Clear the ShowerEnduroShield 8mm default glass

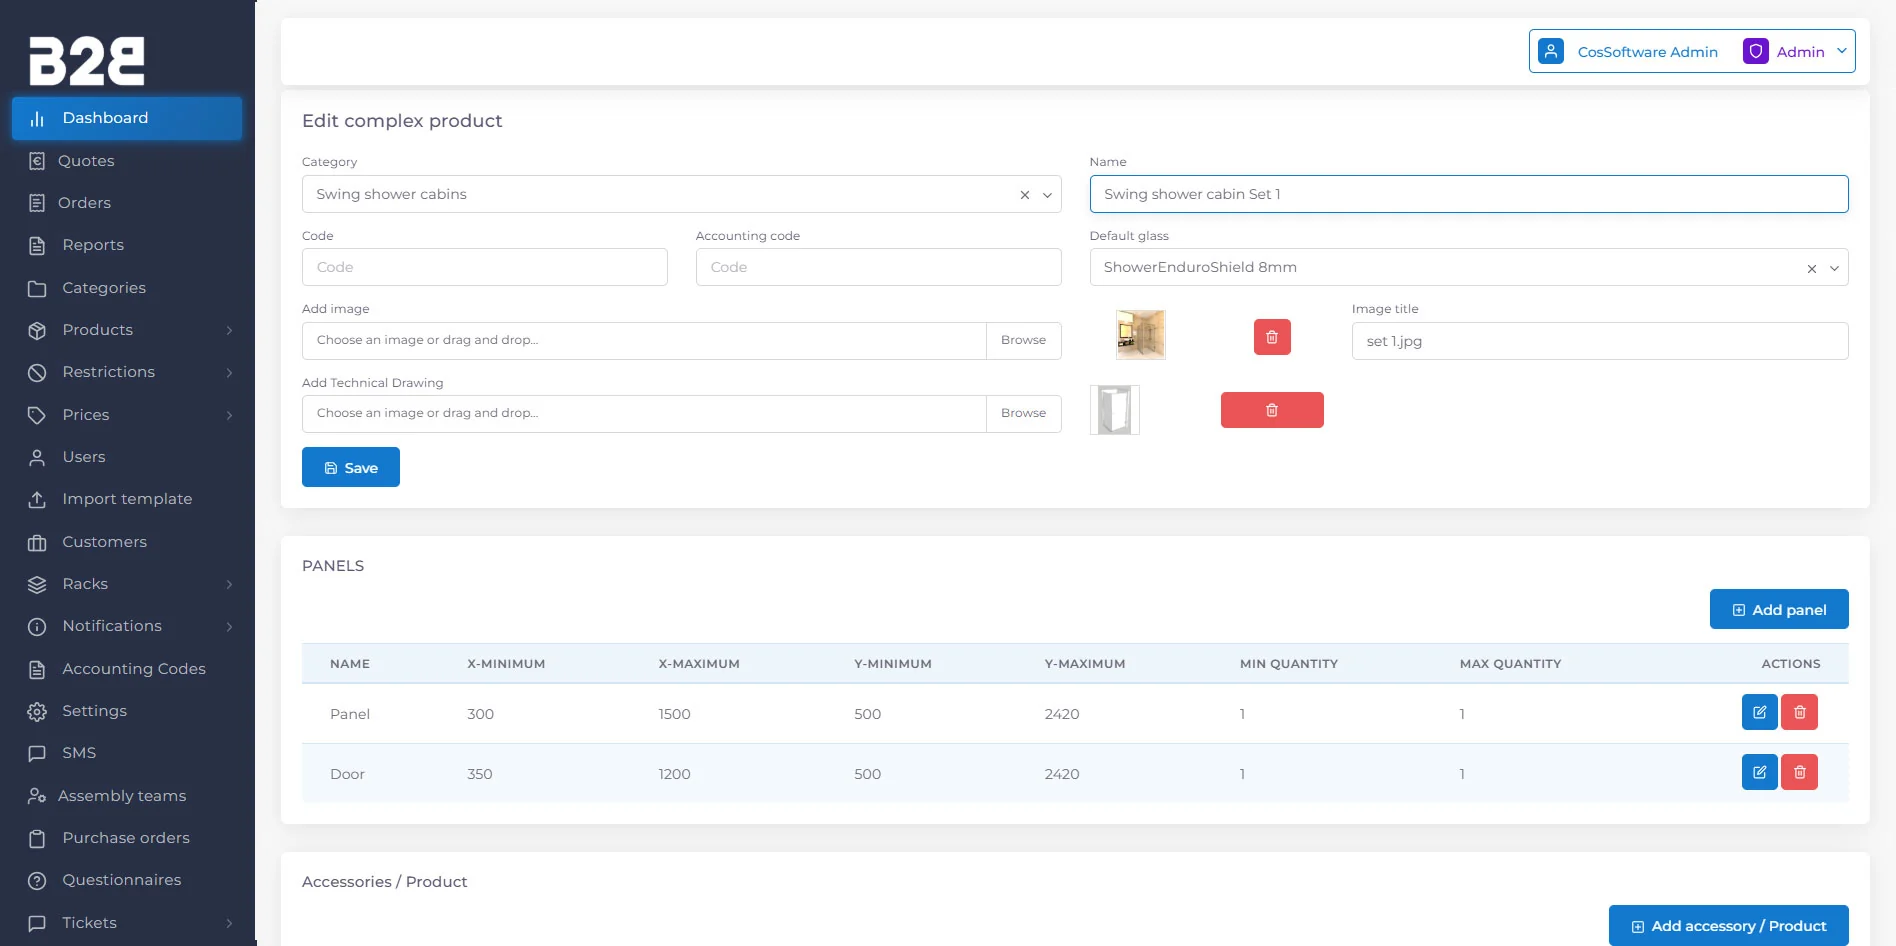pos(1811,269)
